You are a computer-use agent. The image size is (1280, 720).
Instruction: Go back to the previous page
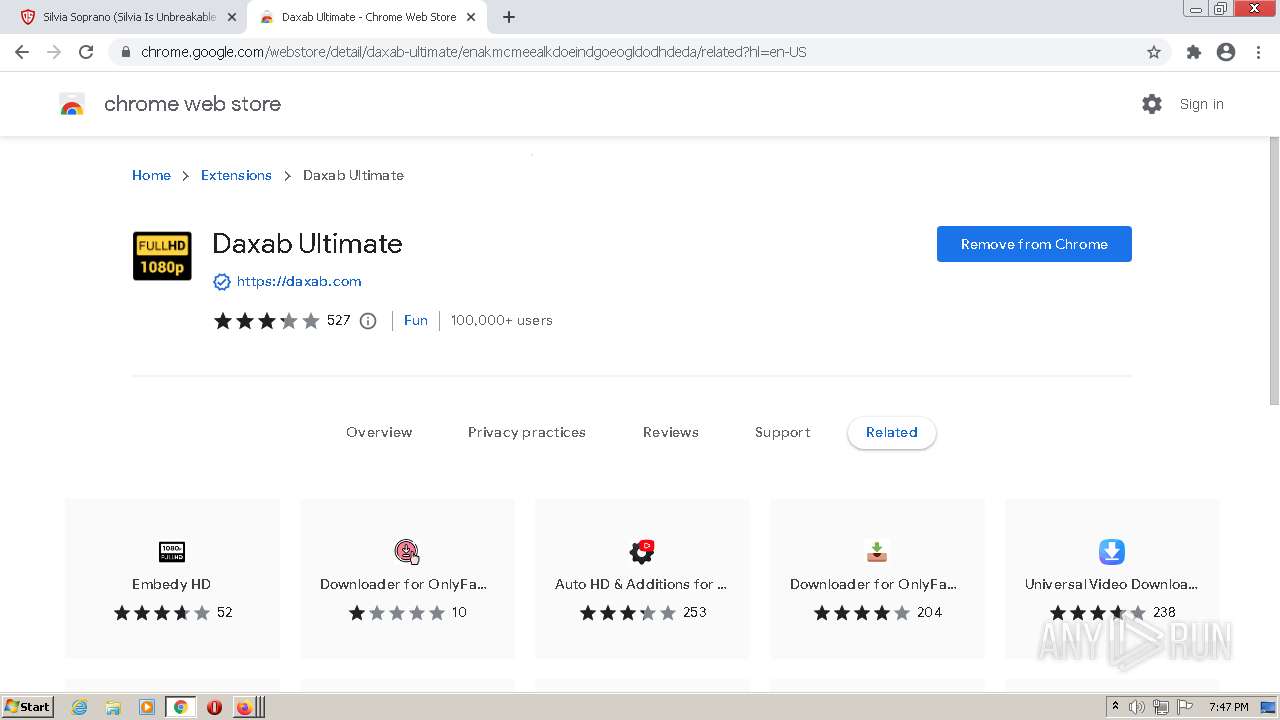(22, 52)
